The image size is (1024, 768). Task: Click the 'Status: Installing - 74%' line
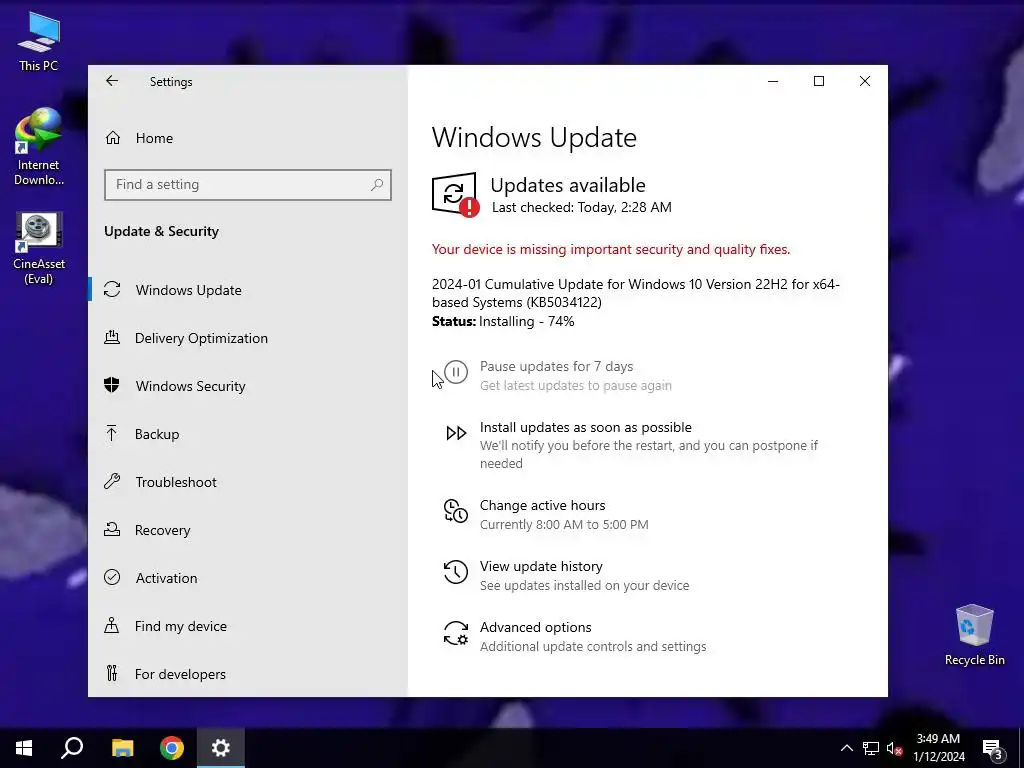[x=503, y=321]
